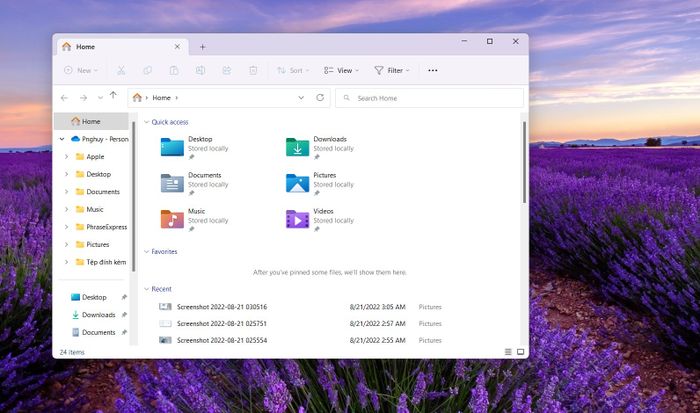Open the Videos folder in Quick access
The height and width of the screenshot is (413, 700).
coord(298,220)
